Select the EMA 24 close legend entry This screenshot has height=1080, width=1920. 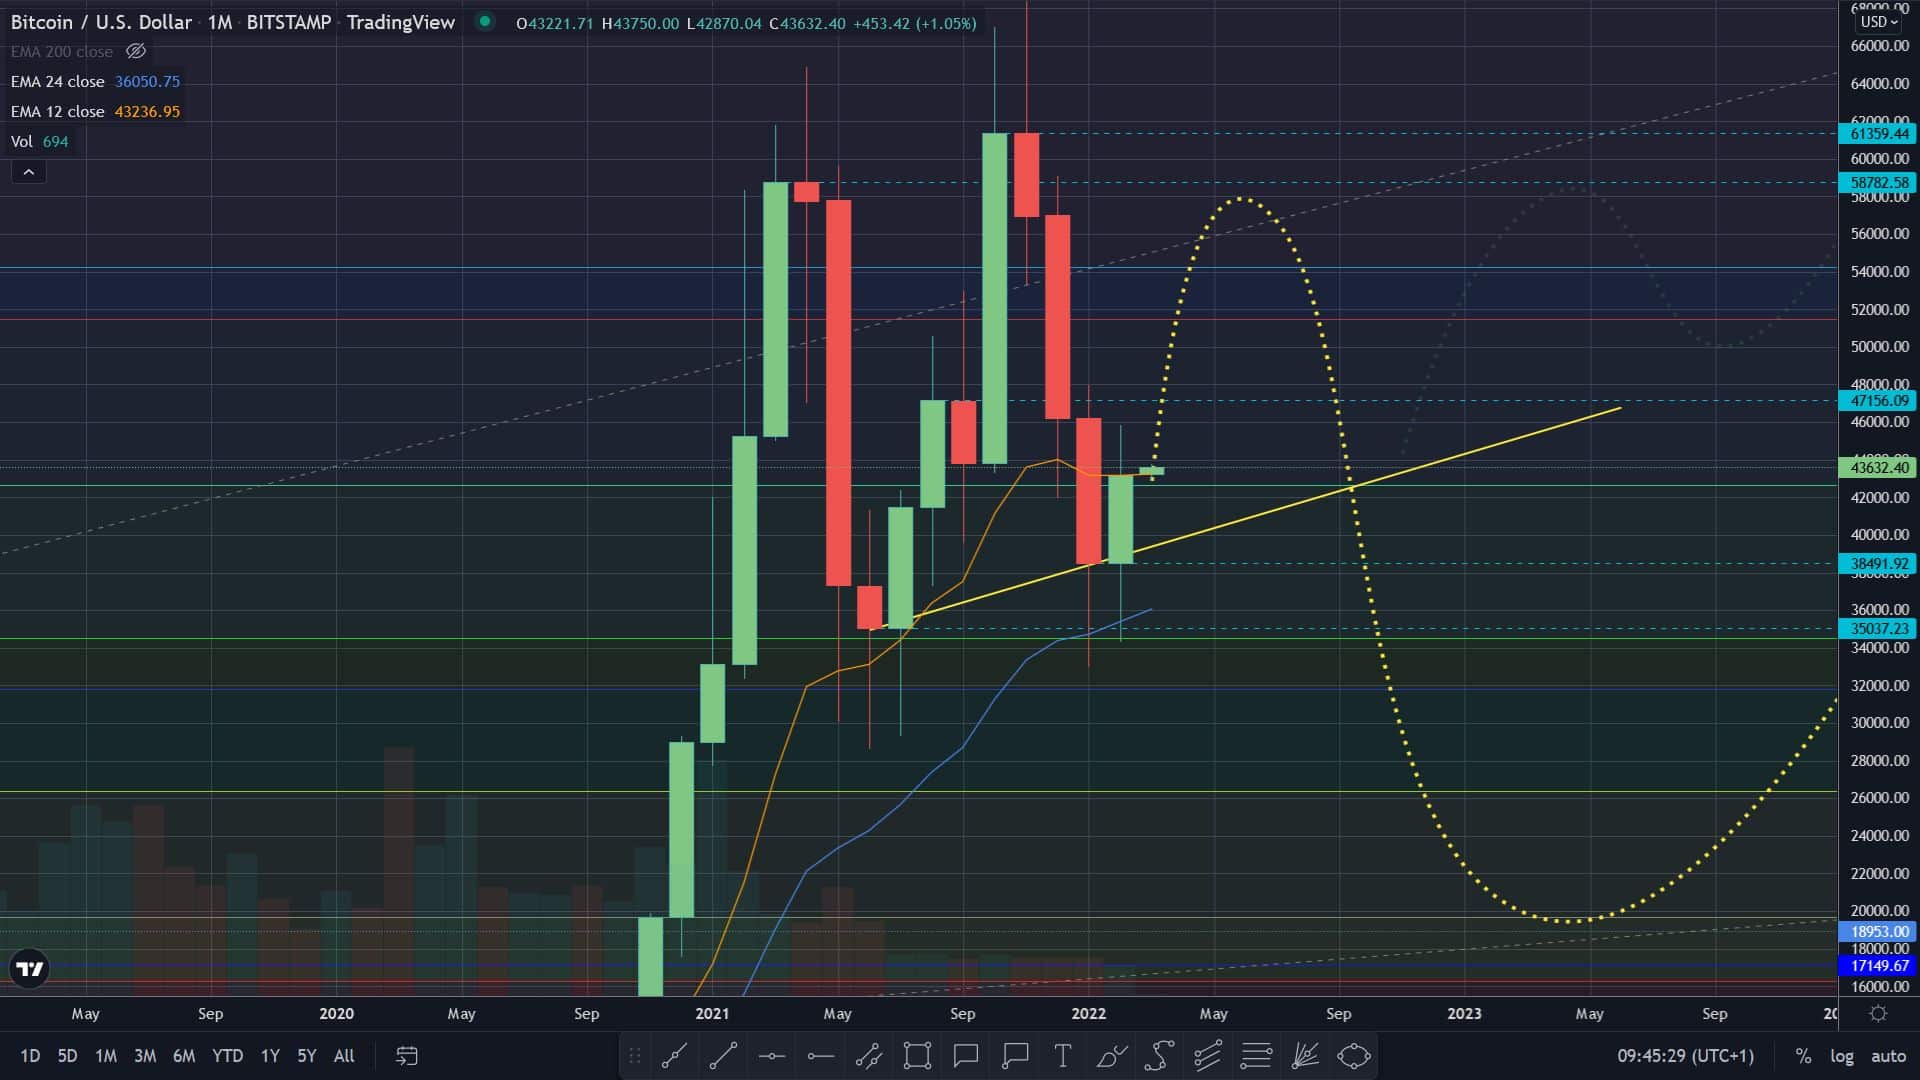point(57,82)
